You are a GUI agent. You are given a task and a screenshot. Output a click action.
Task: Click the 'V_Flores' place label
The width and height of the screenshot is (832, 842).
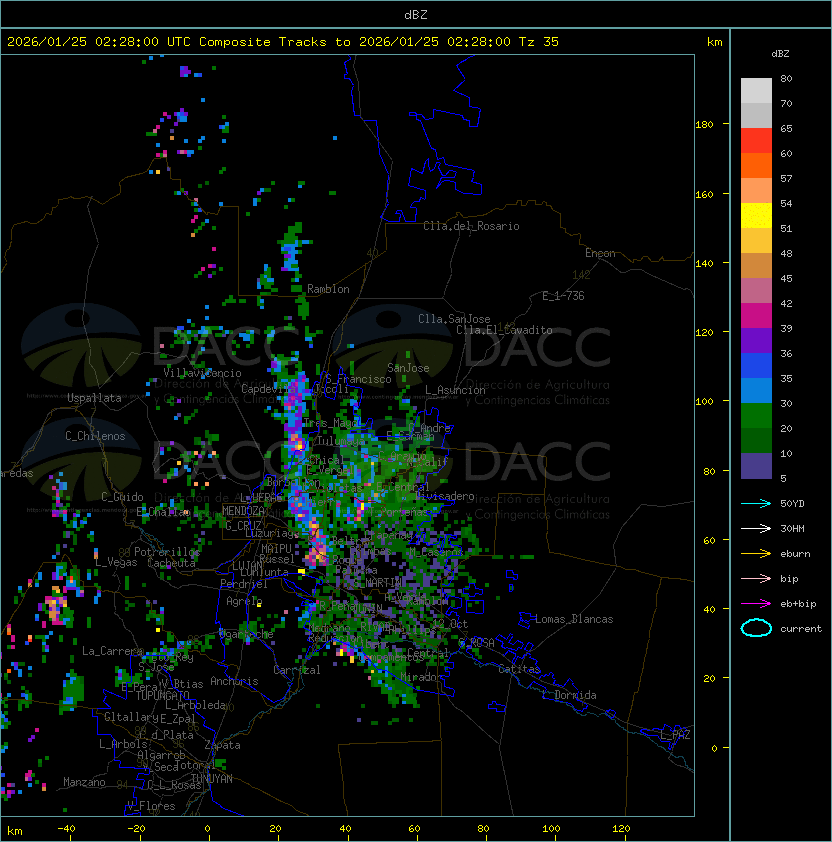151,806
